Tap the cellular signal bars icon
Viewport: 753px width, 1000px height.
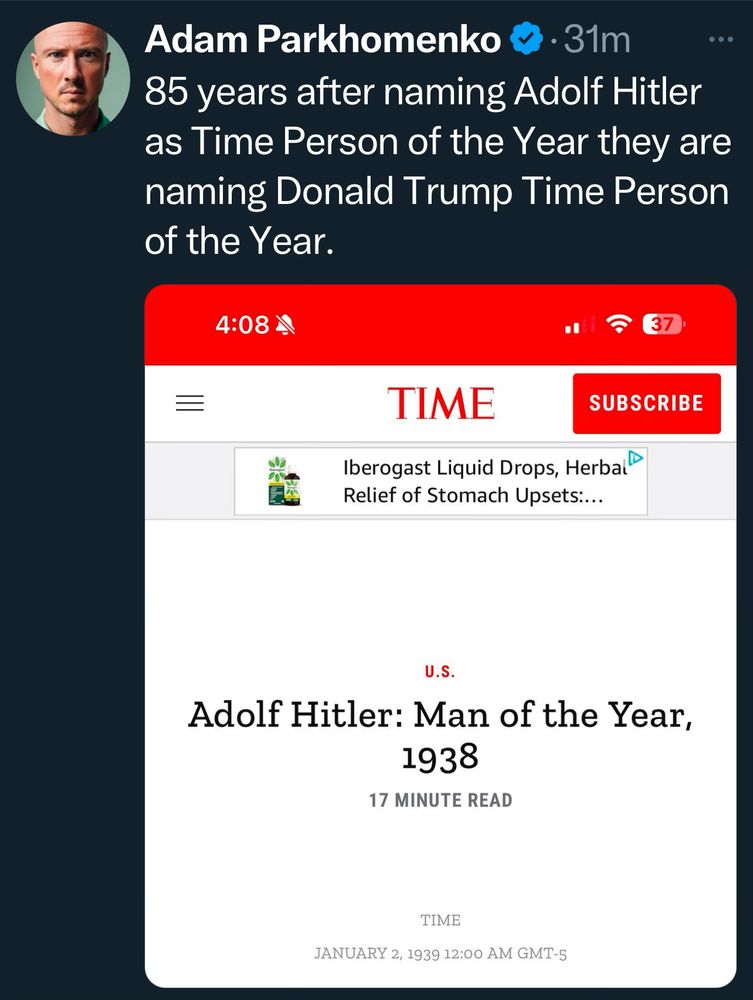pos(574,326)
